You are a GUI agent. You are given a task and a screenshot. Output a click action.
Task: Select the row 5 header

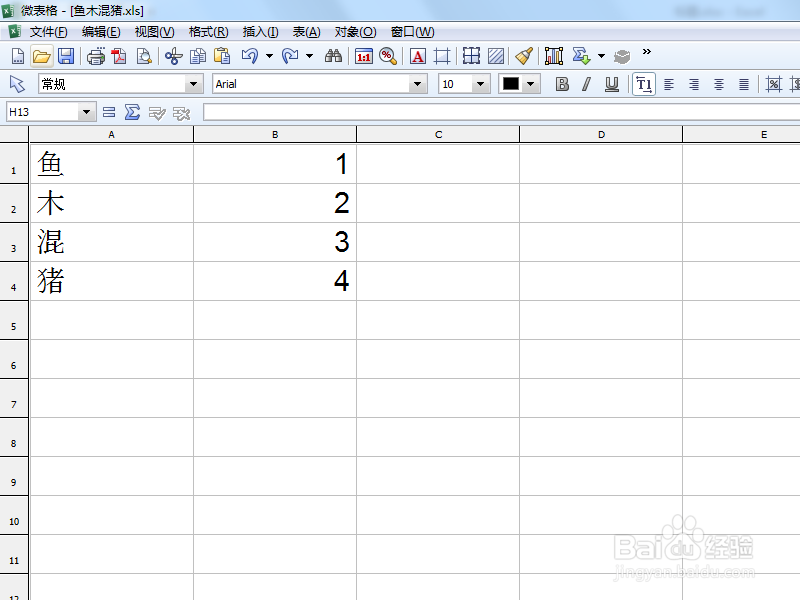click(x=14, y=320)
